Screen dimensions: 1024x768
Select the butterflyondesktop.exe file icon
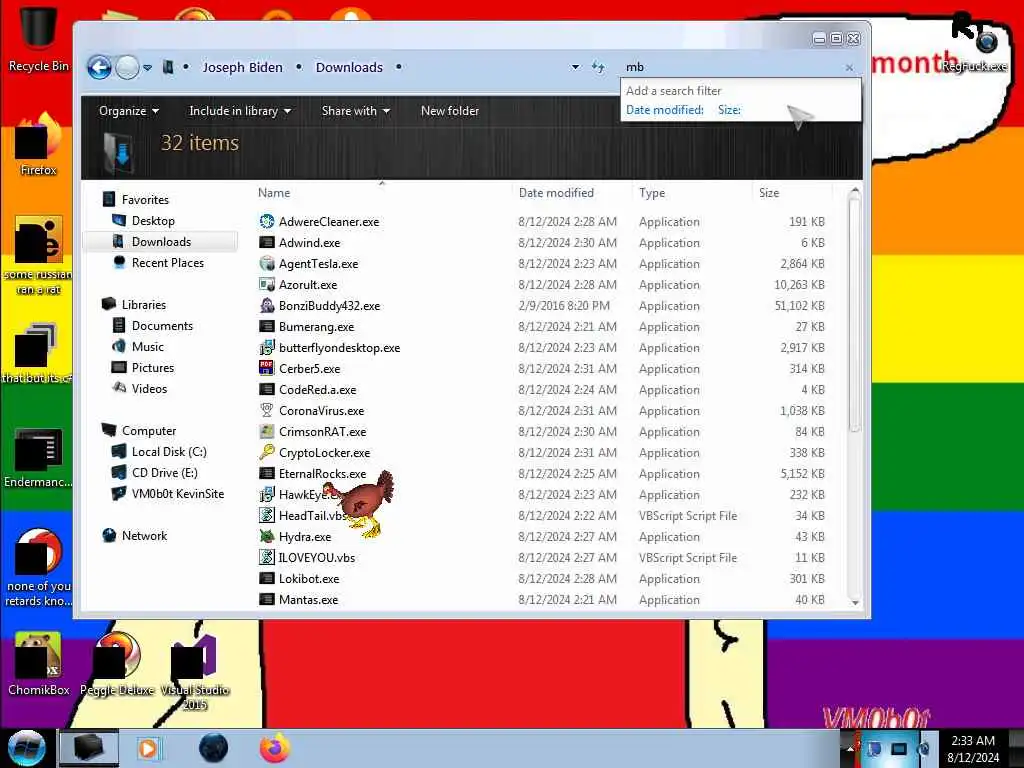[266, 347]
